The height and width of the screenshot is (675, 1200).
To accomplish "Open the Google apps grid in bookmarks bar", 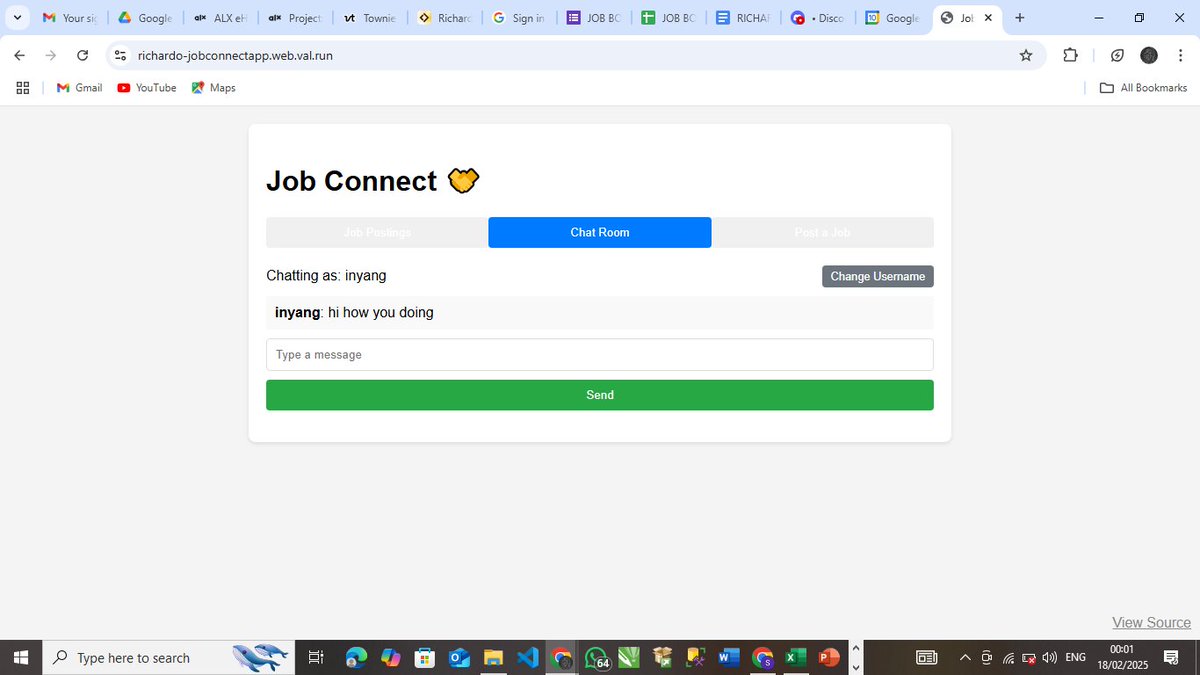I will [x=22, y=88].
